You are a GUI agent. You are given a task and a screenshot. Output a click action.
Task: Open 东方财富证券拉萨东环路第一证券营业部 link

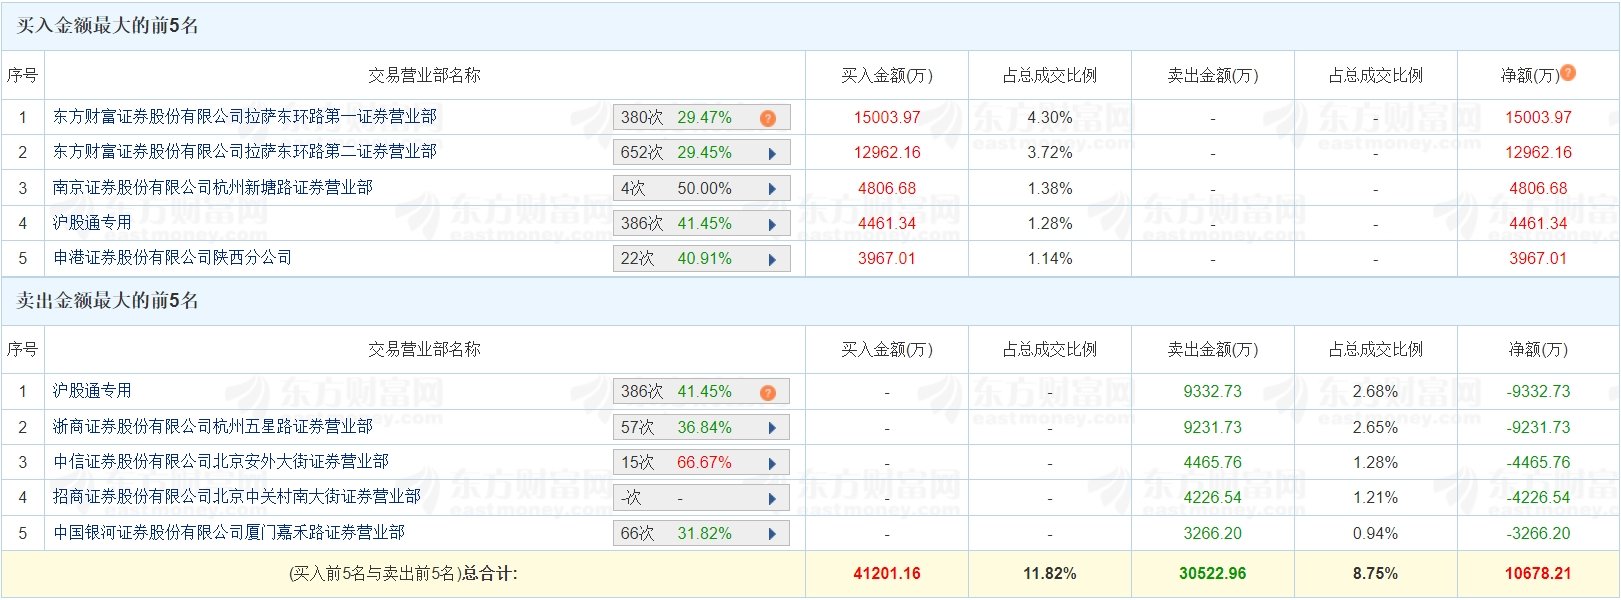[x=245, y=116]
